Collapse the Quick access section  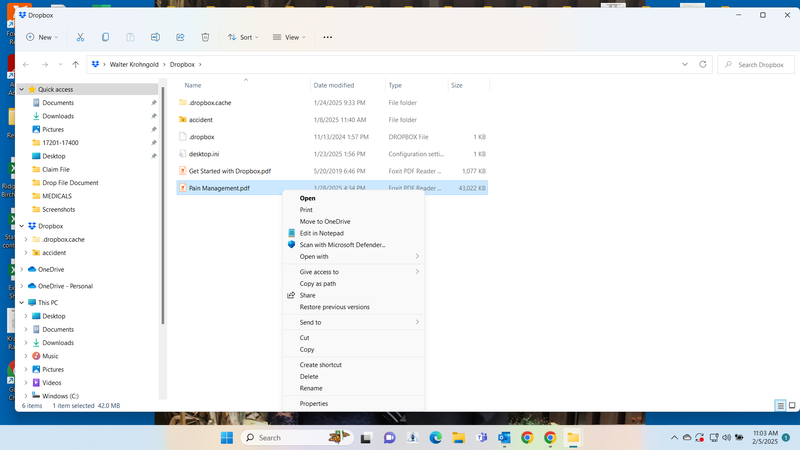pyautogui.click(x=22, y=89)
